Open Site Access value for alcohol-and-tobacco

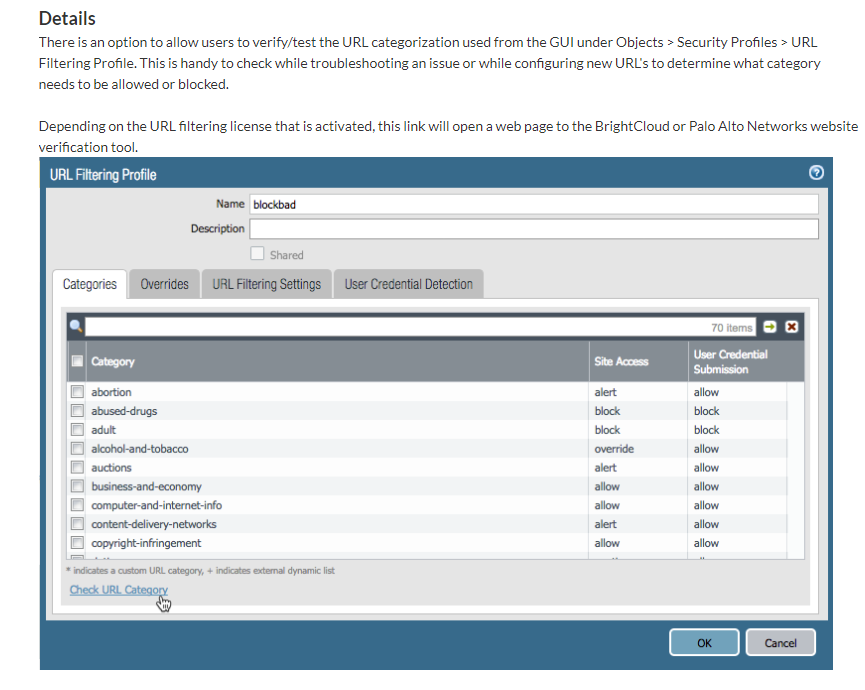613,449
